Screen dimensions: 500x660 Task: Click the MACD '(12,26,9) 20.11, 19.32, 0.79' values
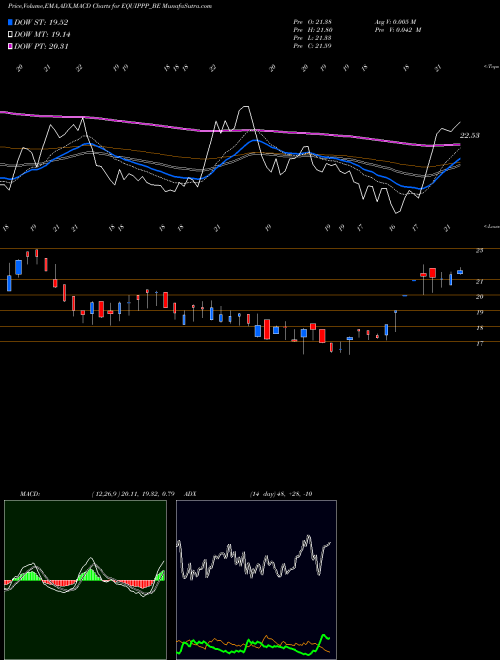(133, 494)
